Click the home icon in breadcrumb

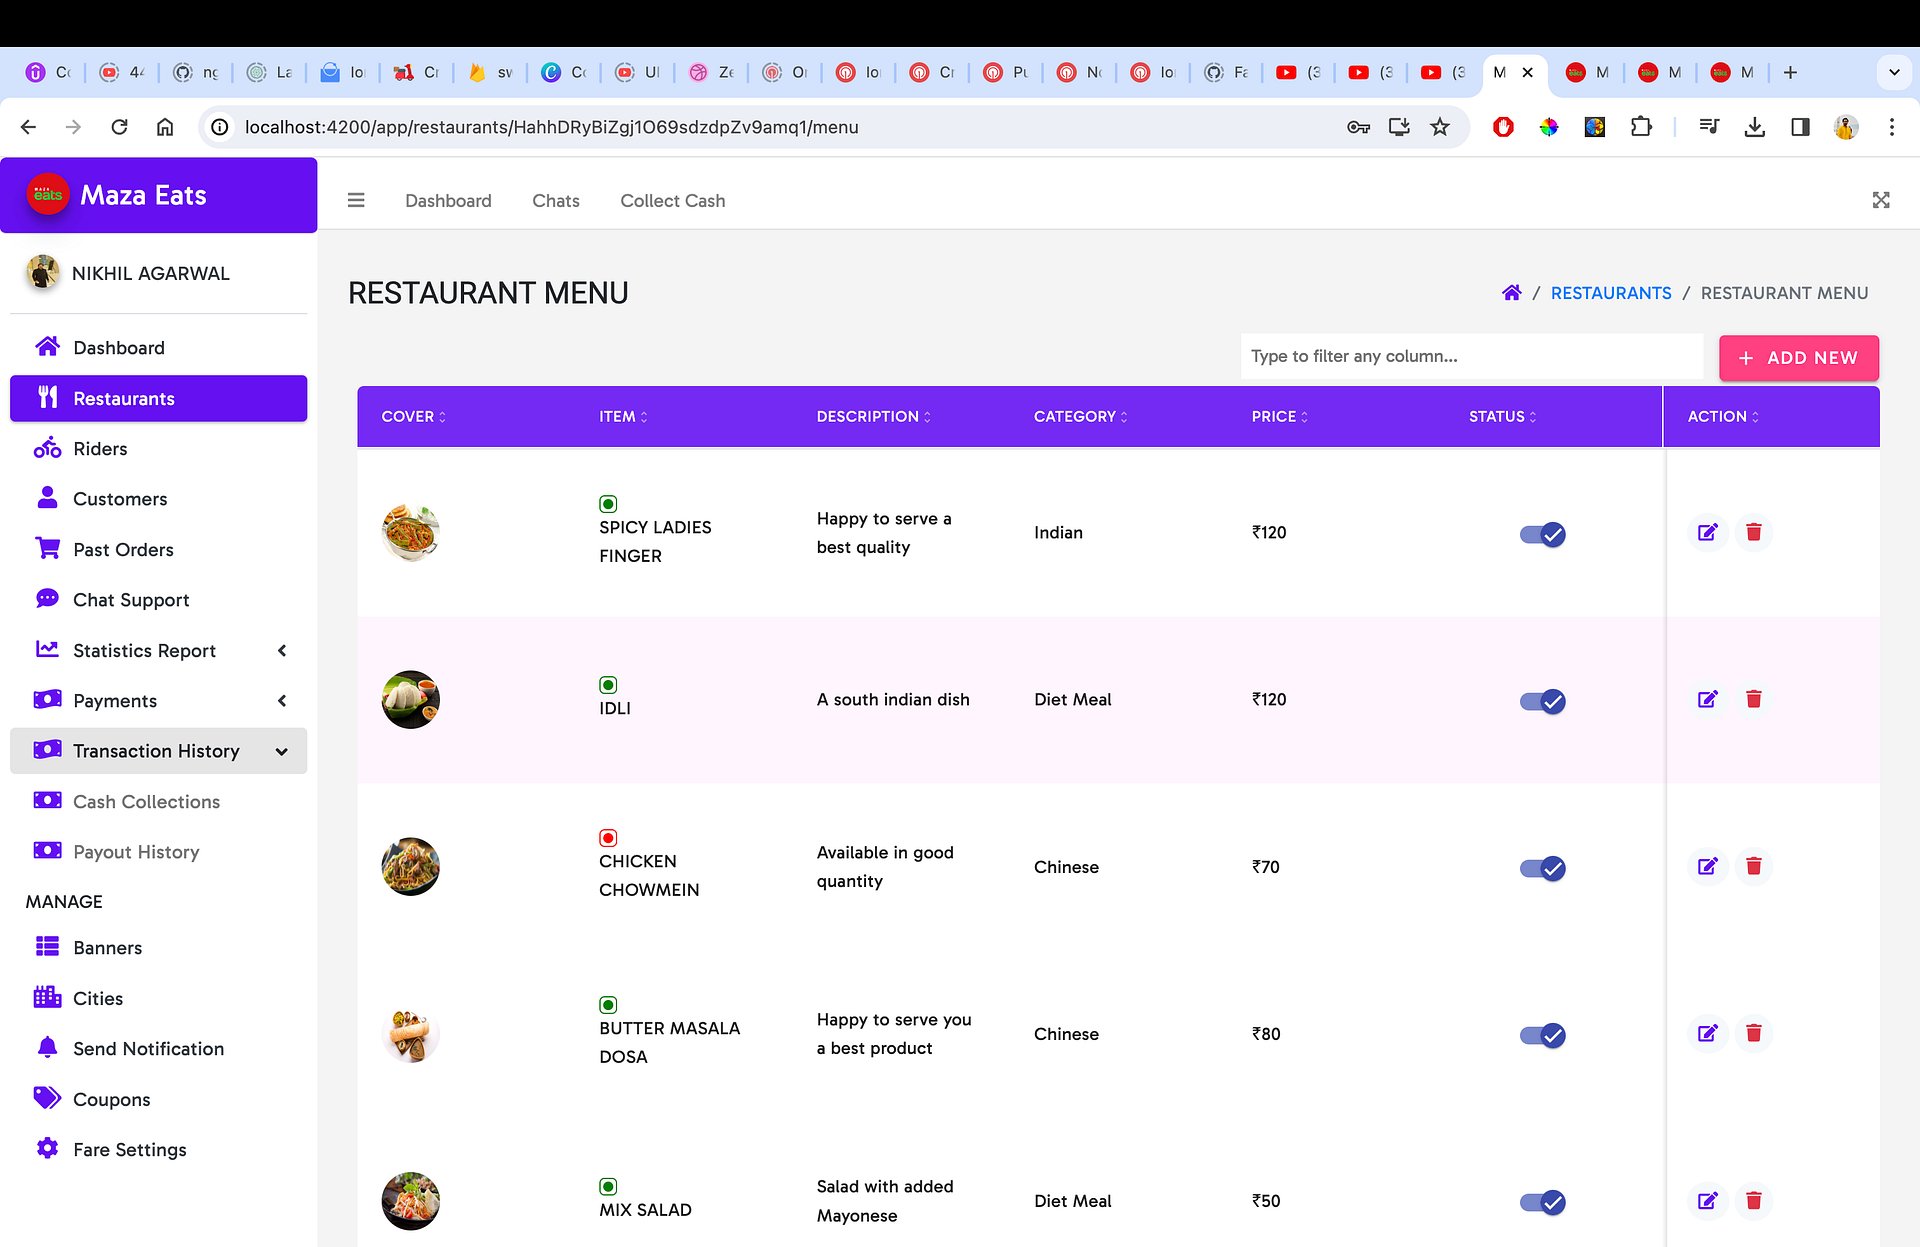pos(1511,293)
